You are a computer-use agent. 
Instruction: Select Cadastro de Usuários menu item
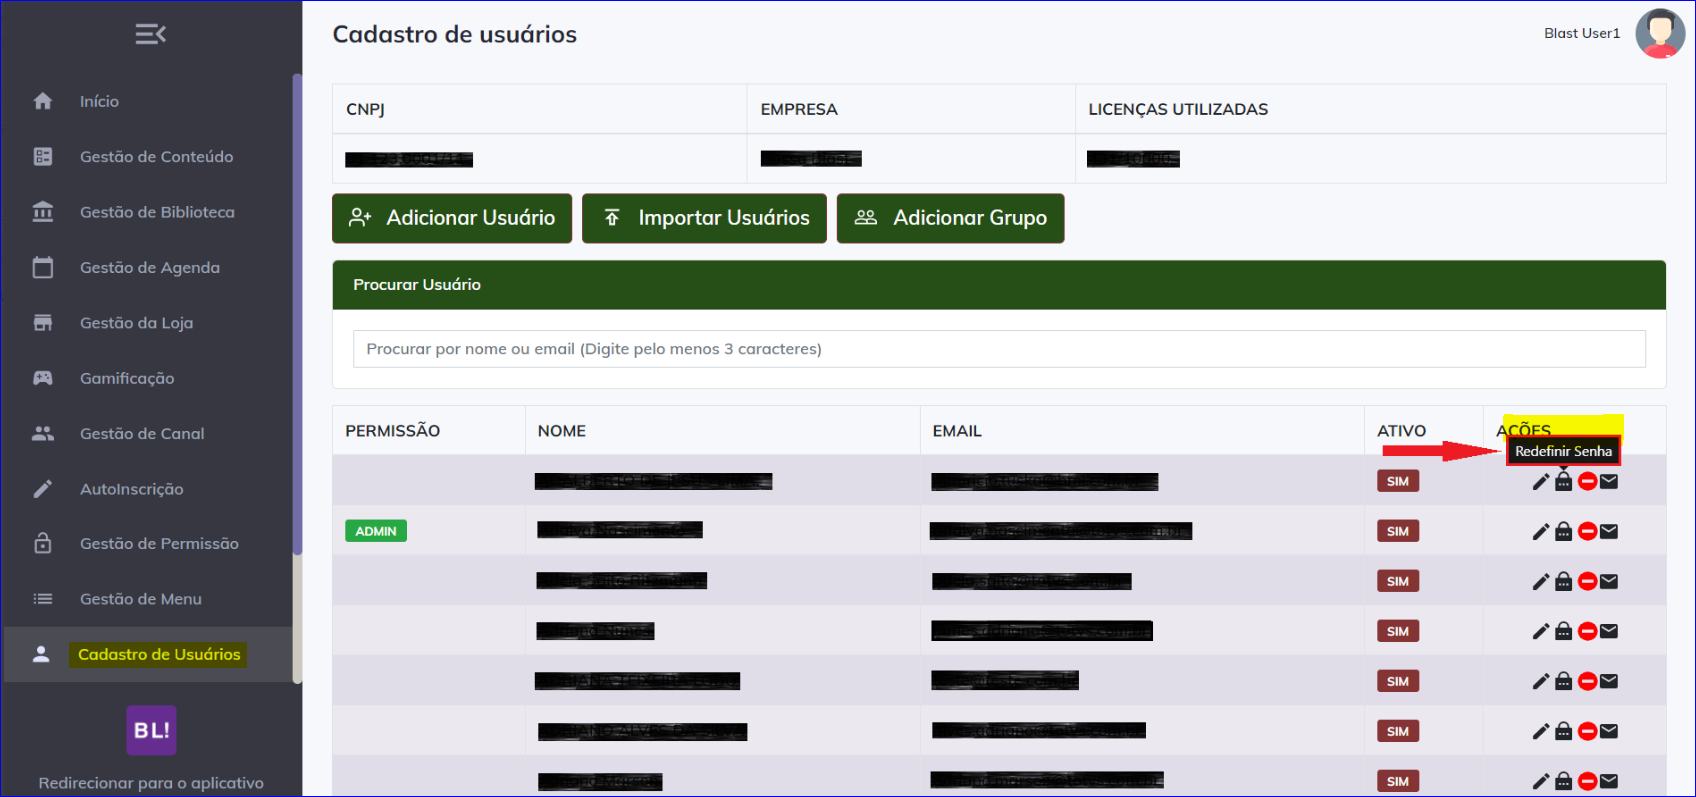148,654
